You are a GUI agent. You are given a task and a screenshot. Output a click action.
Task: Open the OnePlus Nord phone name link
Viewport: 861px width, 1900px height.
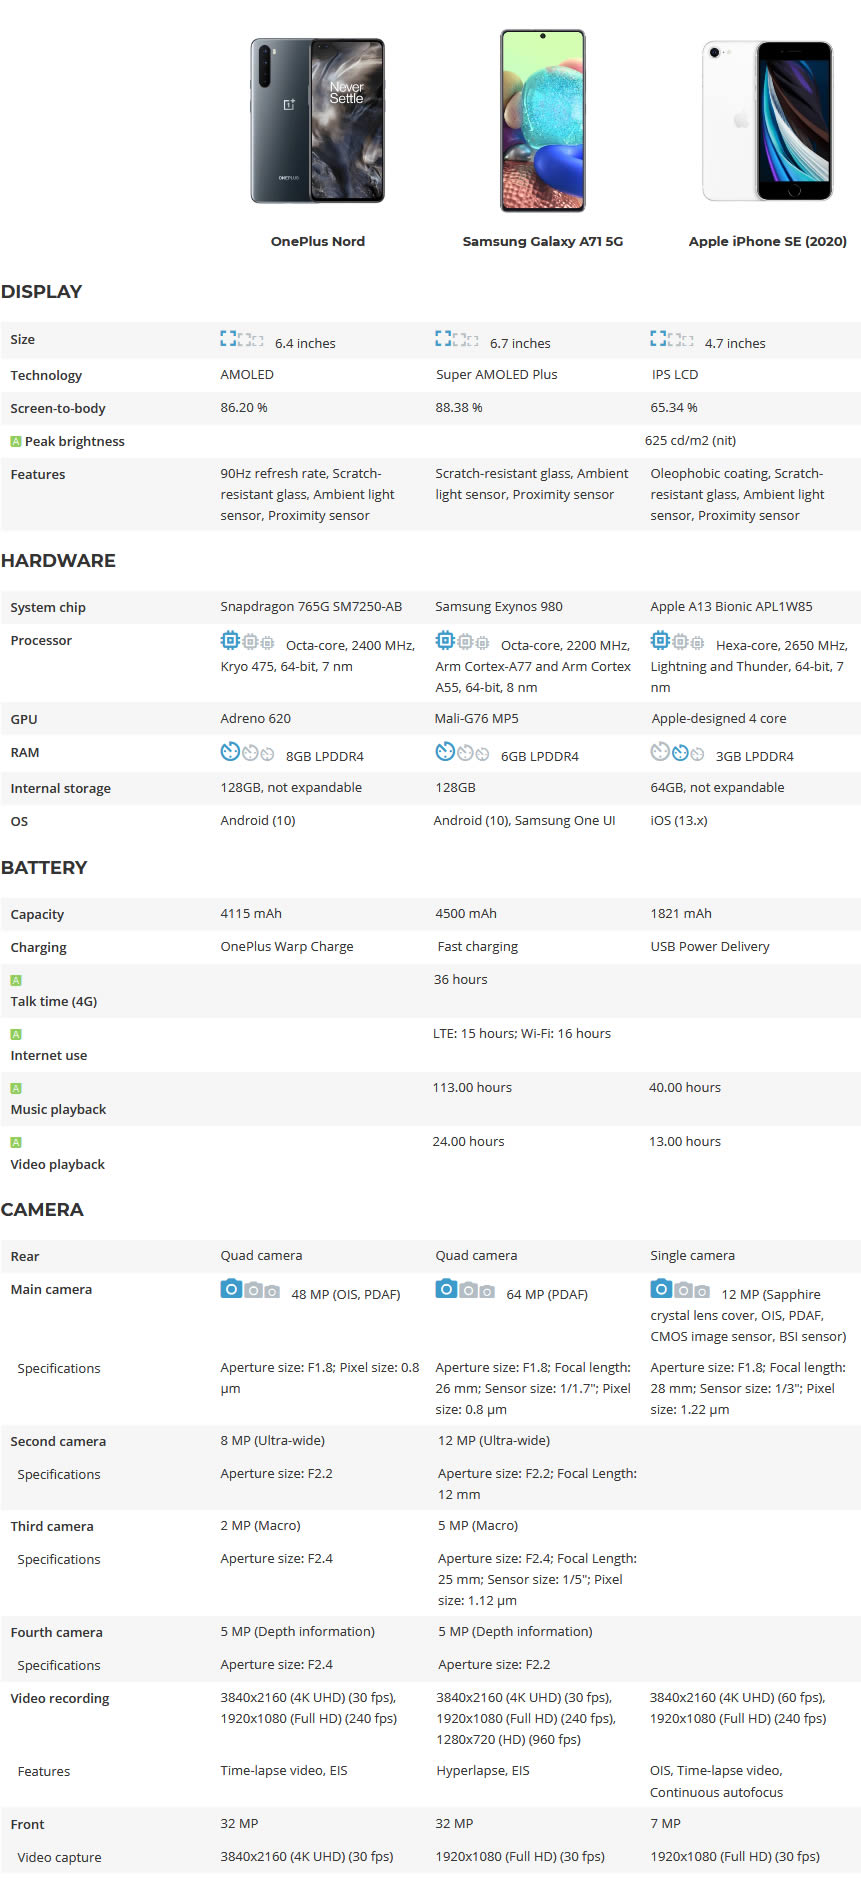[318, 241]
